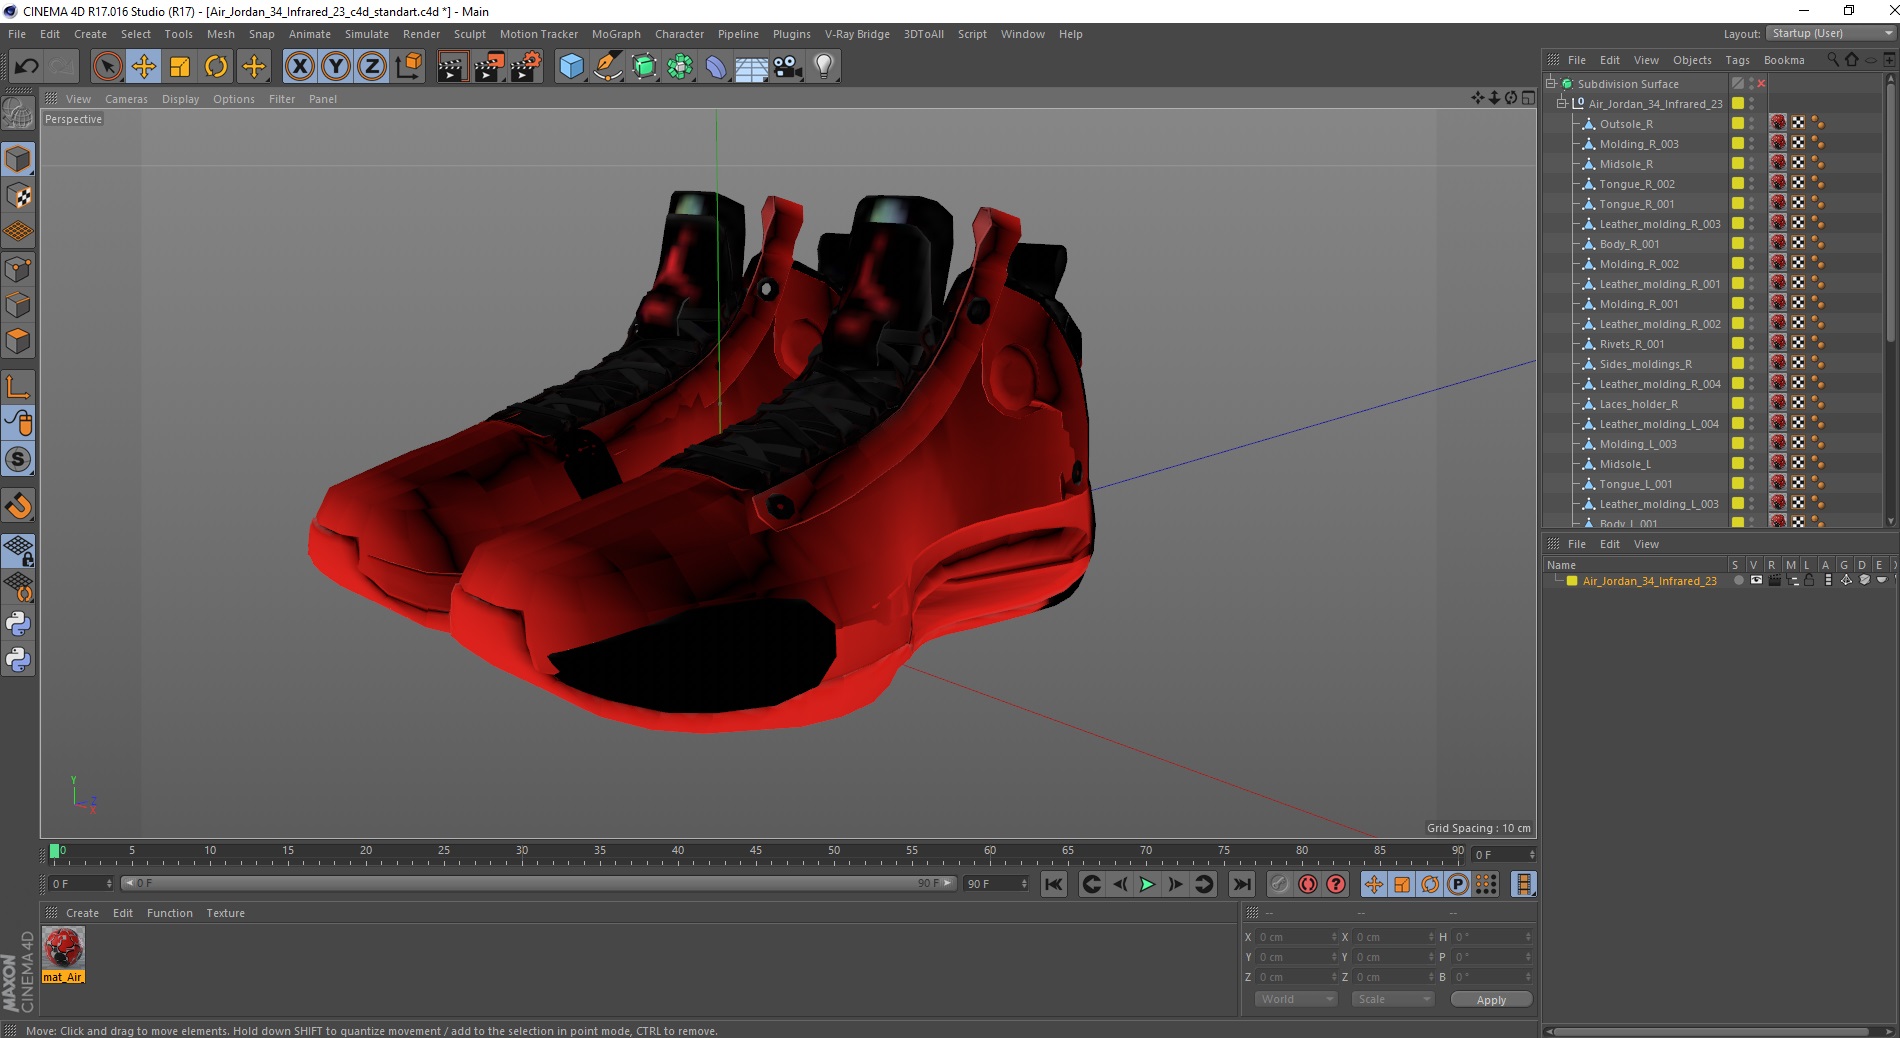This screenshot has width=1900, height=1038.
Task: Click the layer color swatch of Outsole_R
Action: click(1738, 123)
